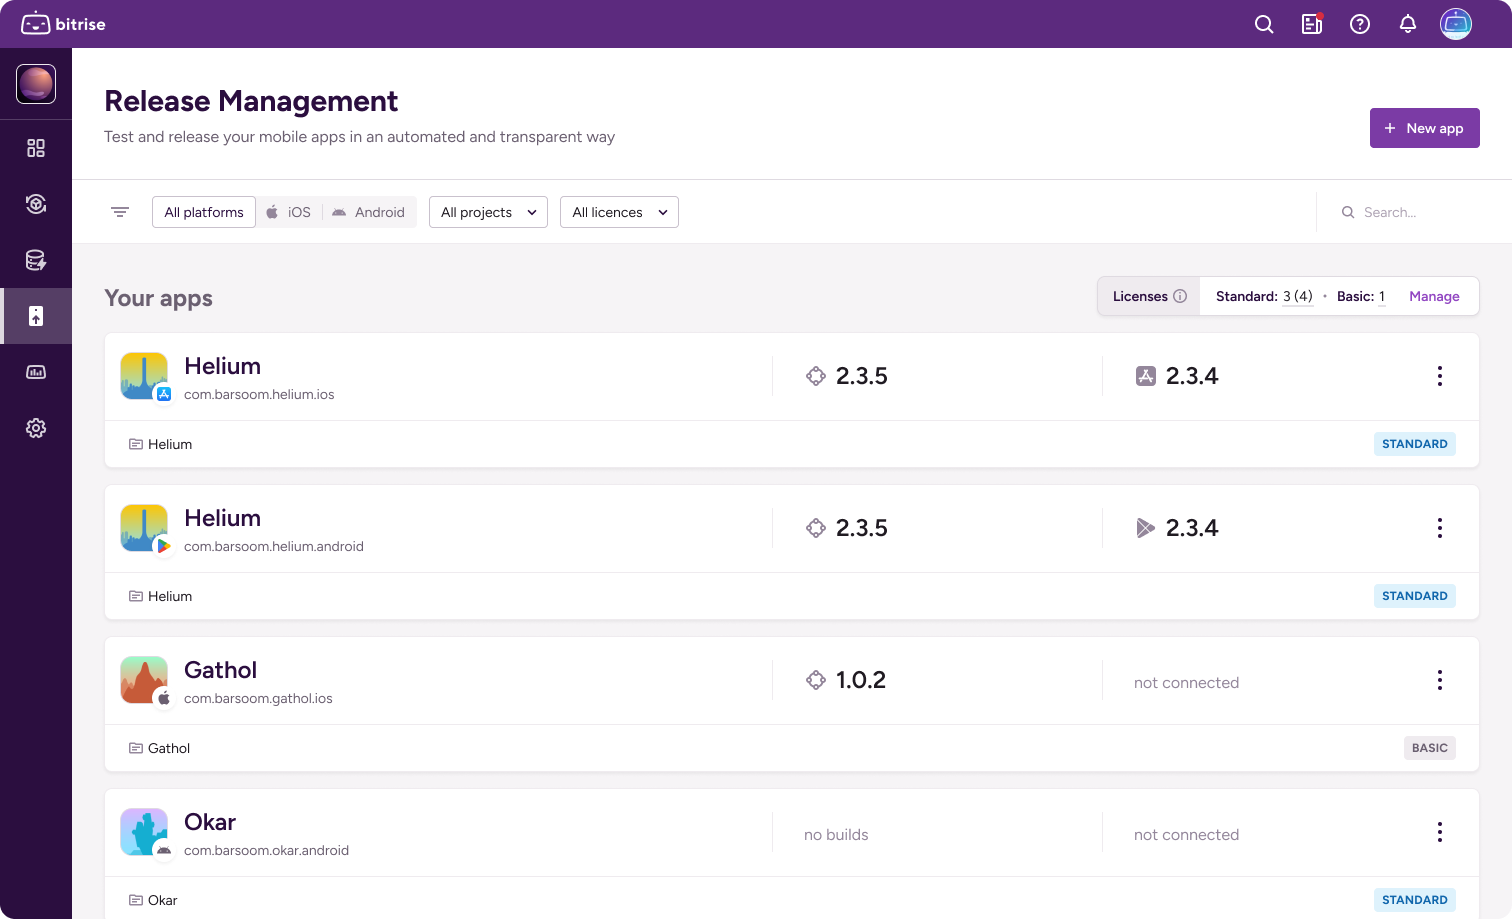This screenshot has height=919, width=1512.
Task: Click the Licenses label tab
Action: pos(1149,296)
